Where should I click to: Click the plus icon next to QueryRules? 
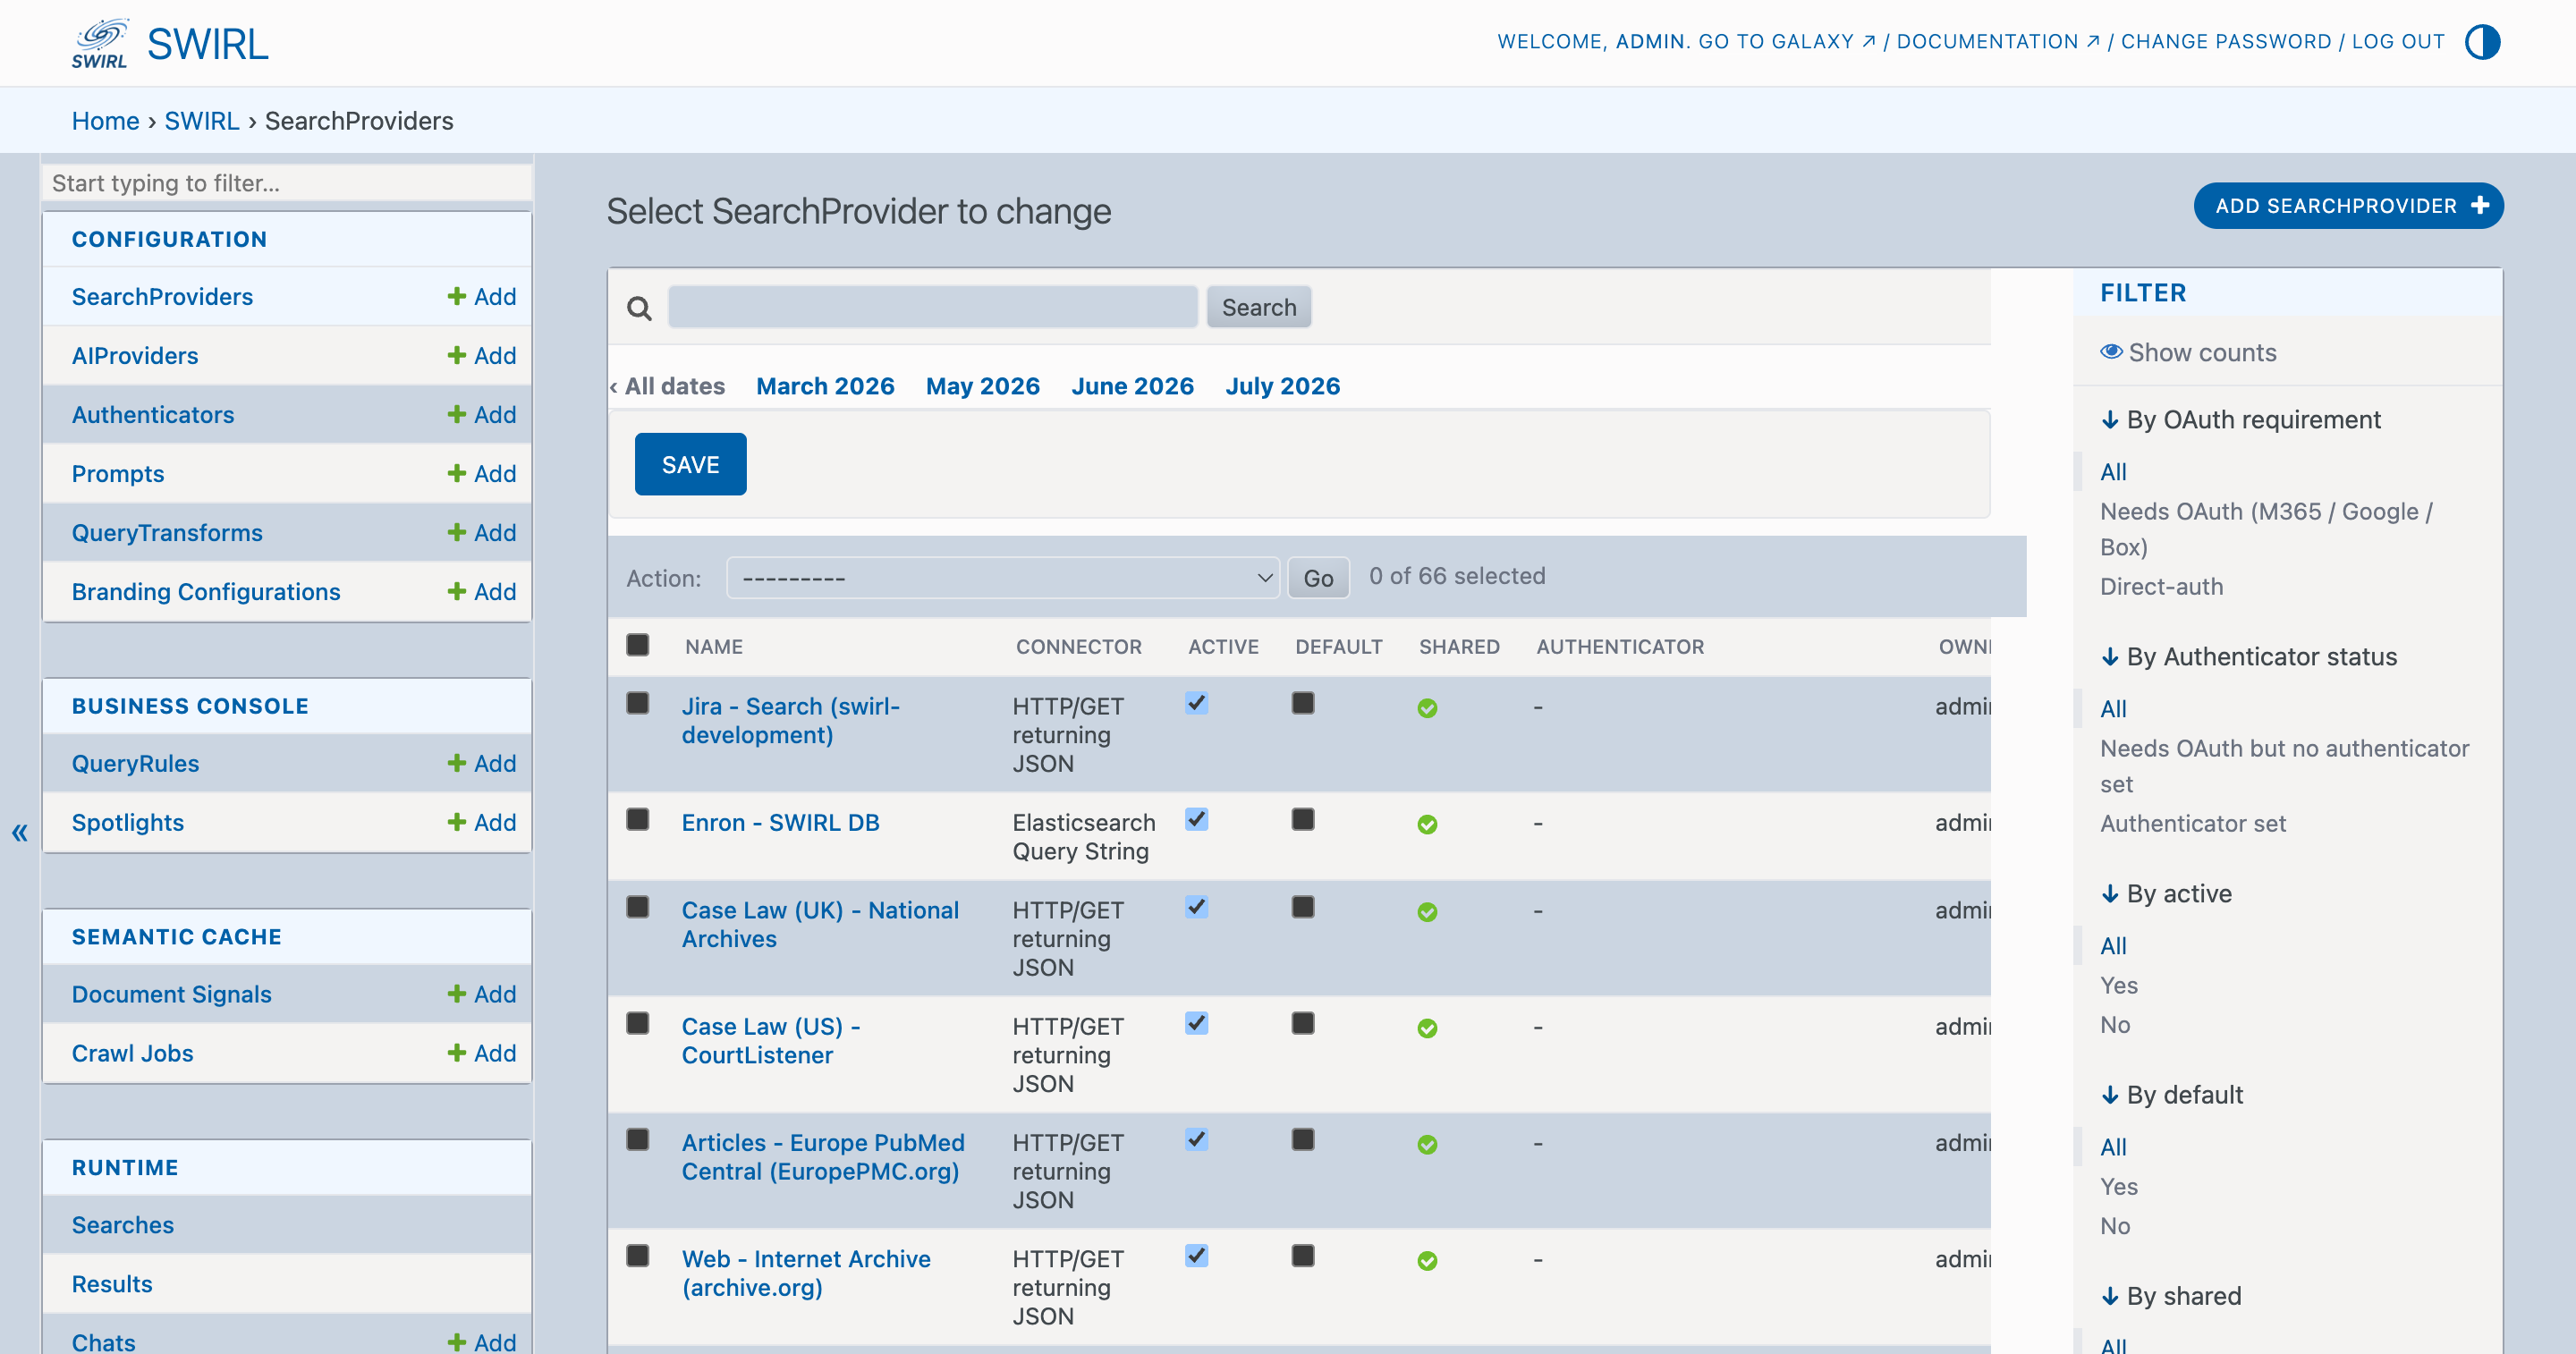pyautogui.click(x=456, y=763)
